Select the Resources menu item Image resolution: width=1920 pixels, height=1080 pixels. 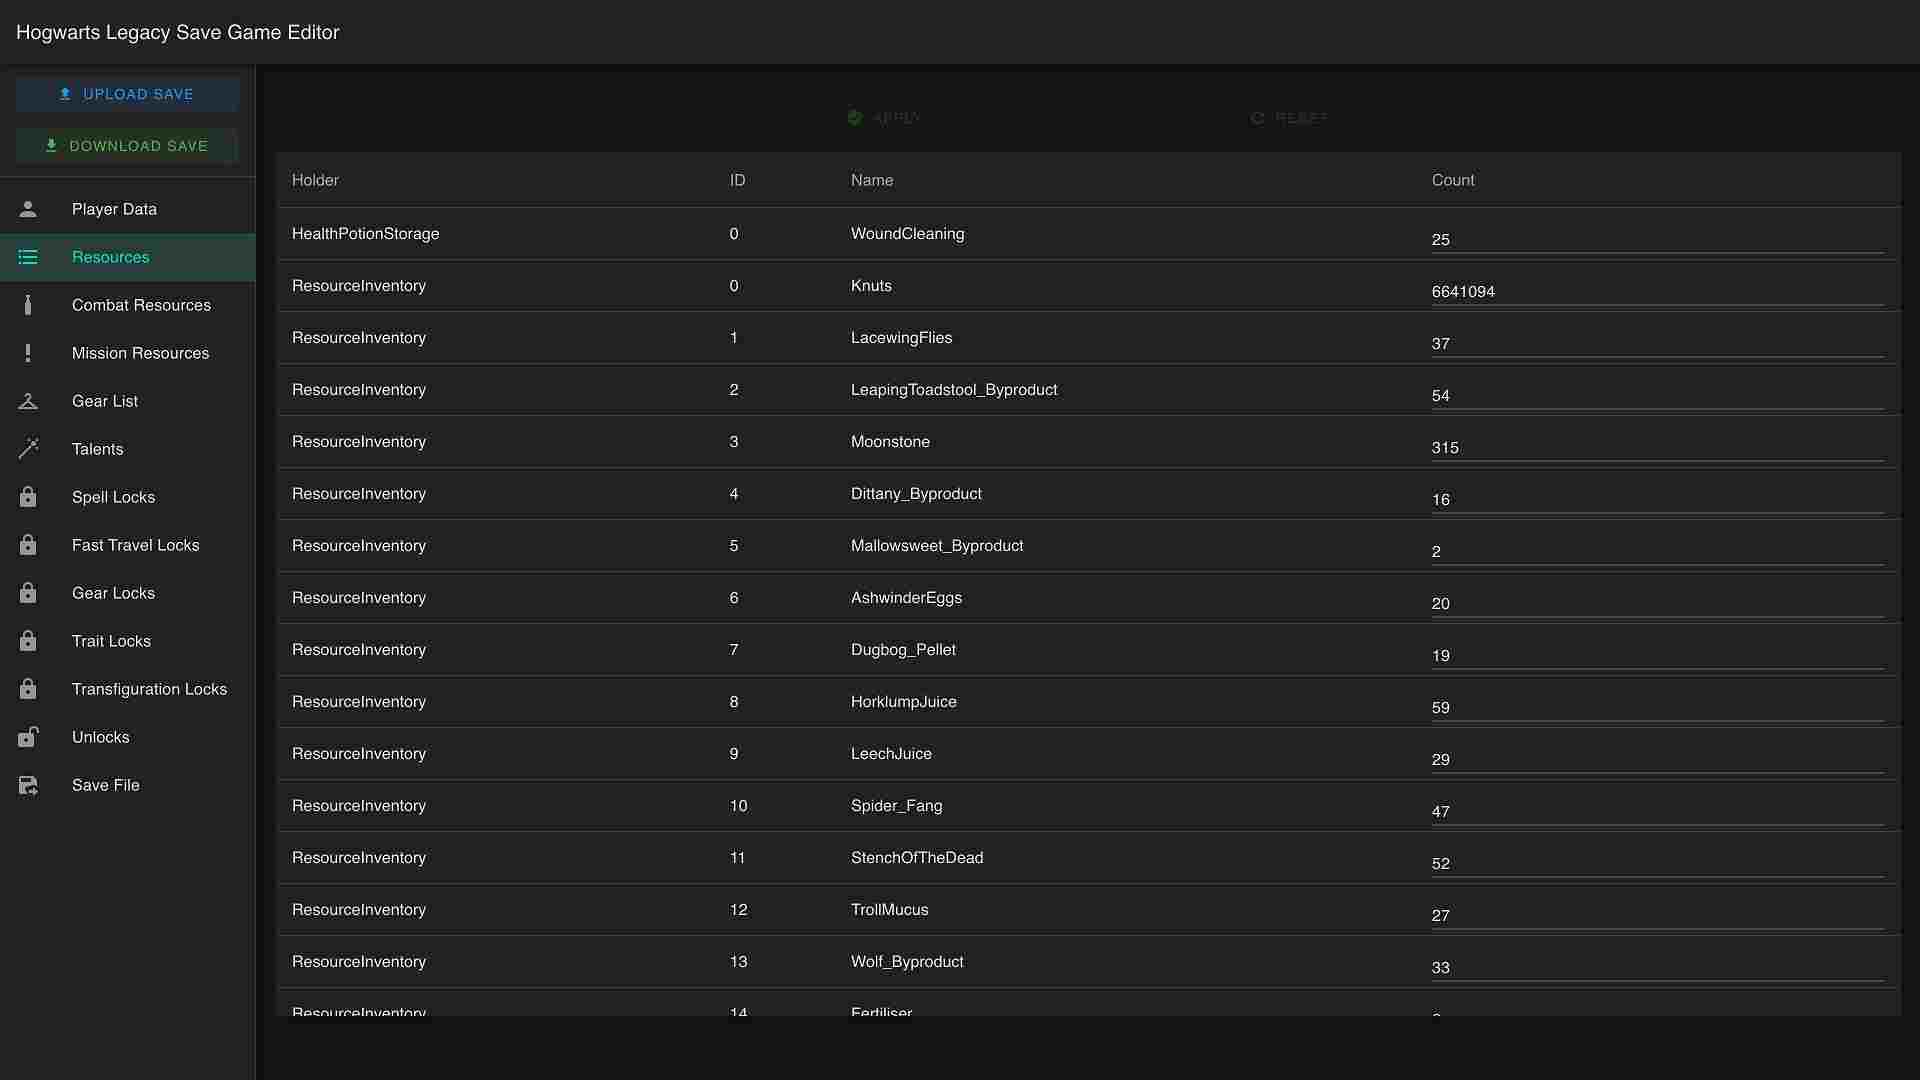[x=128, y=257]
